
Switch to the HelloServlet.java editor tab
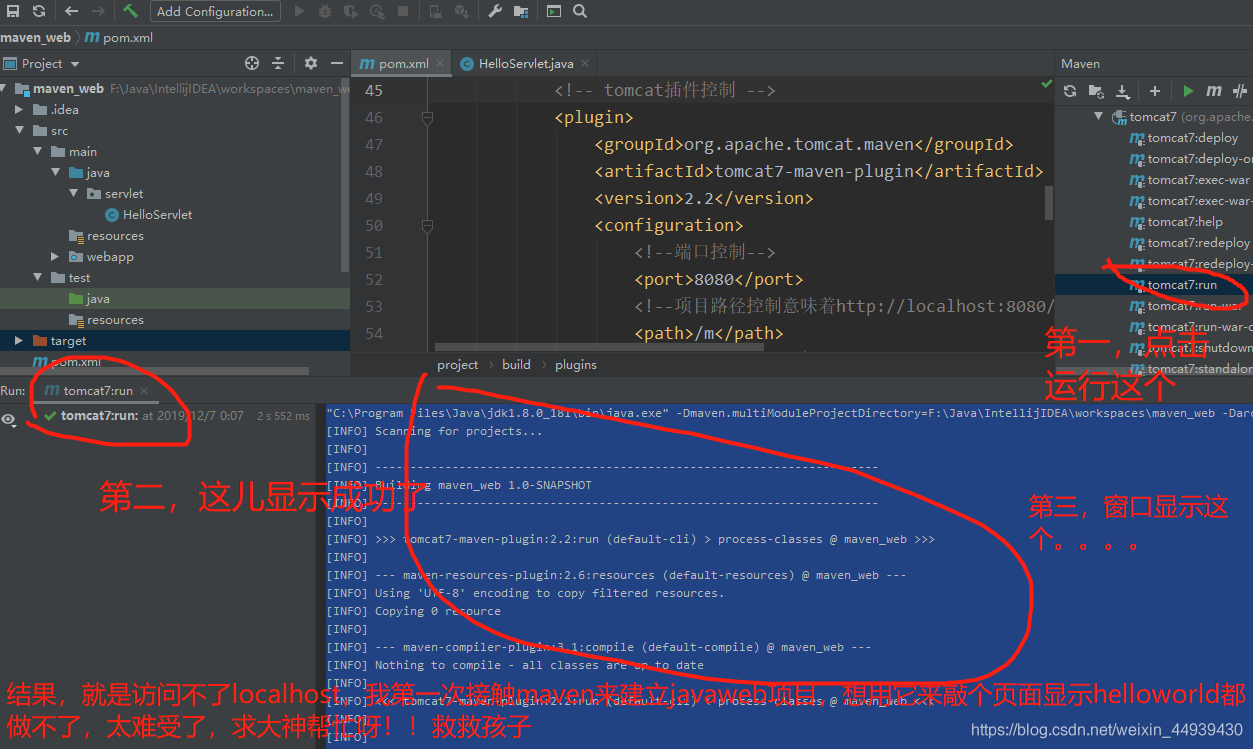click(x=526, y=63)
